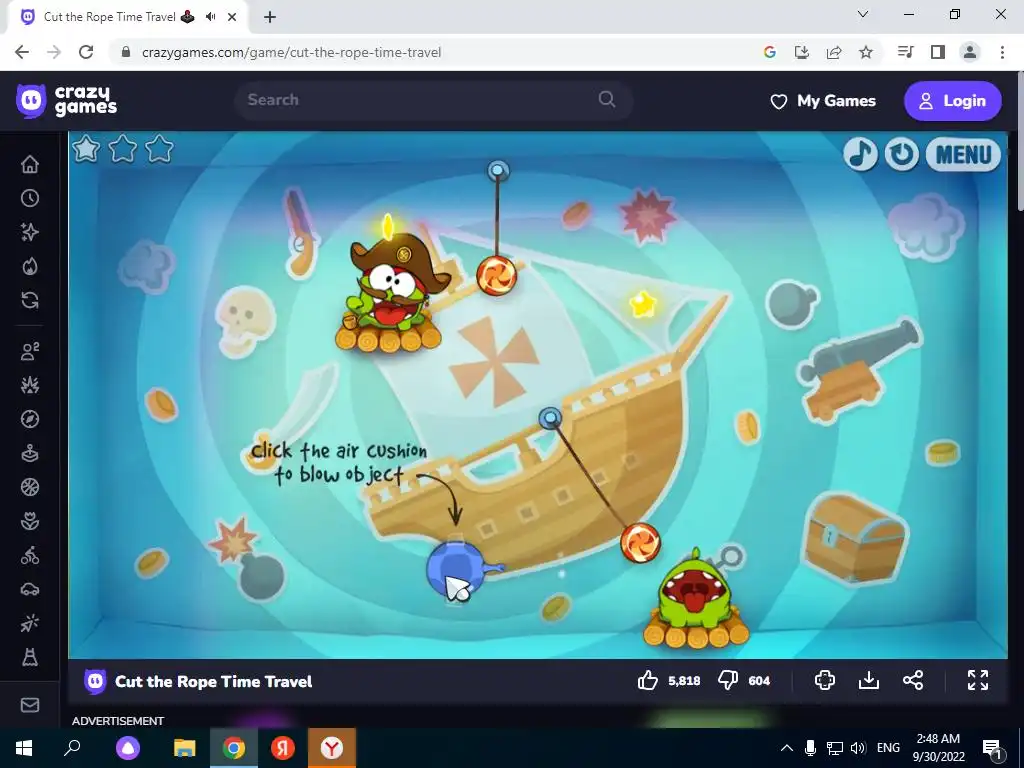1024x768 pixels.
Task: Open the Car games sidebar icon
Action: coord(30,590)
